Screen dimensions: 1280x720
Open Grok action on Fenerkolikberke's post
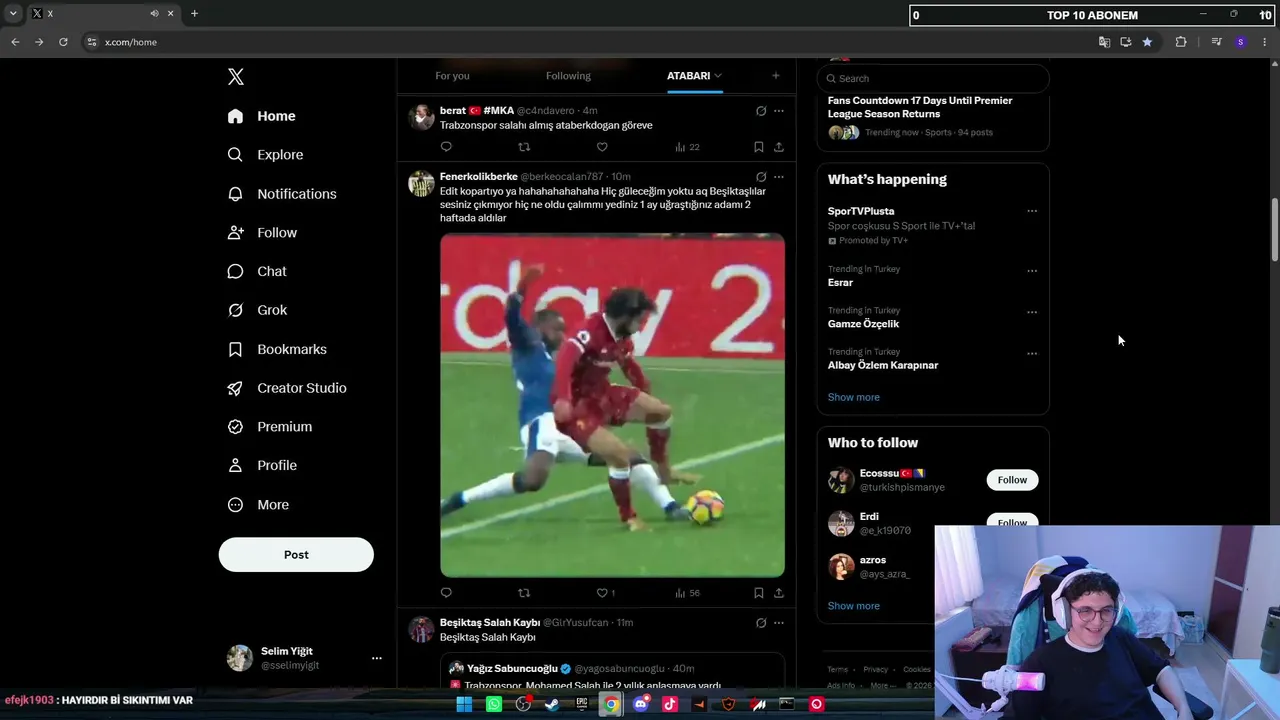[x=761, y=177]
